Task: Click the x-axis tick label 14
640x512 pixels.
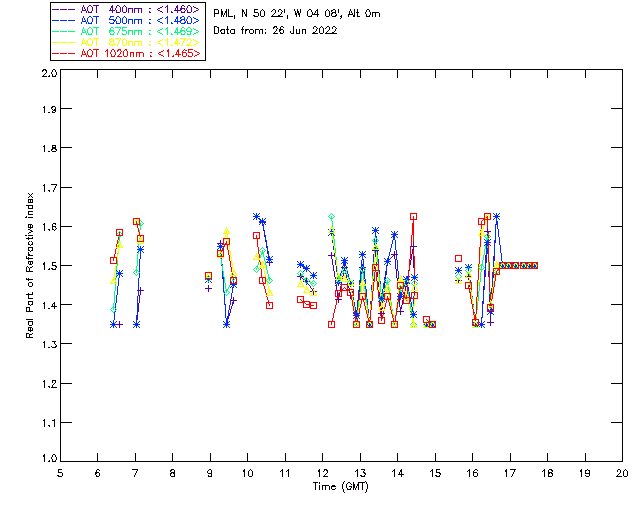Action: [398, 473]
